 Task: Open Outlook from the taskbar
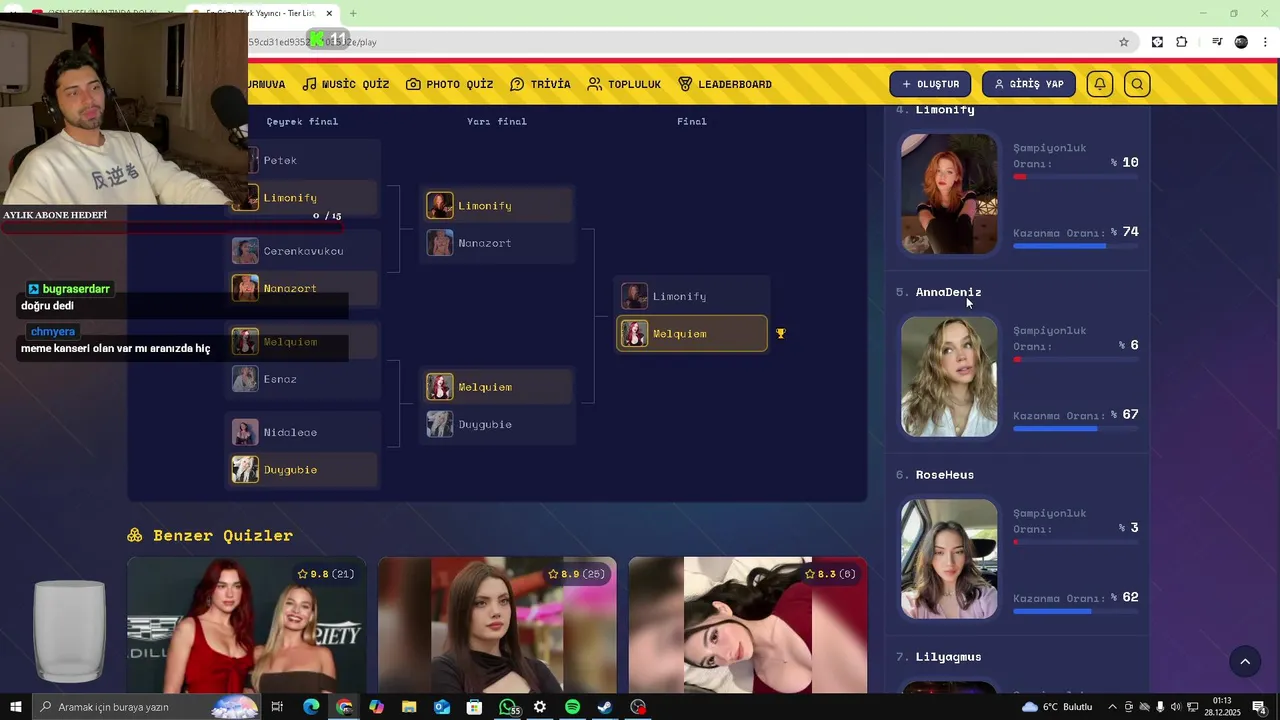(442, 707)
